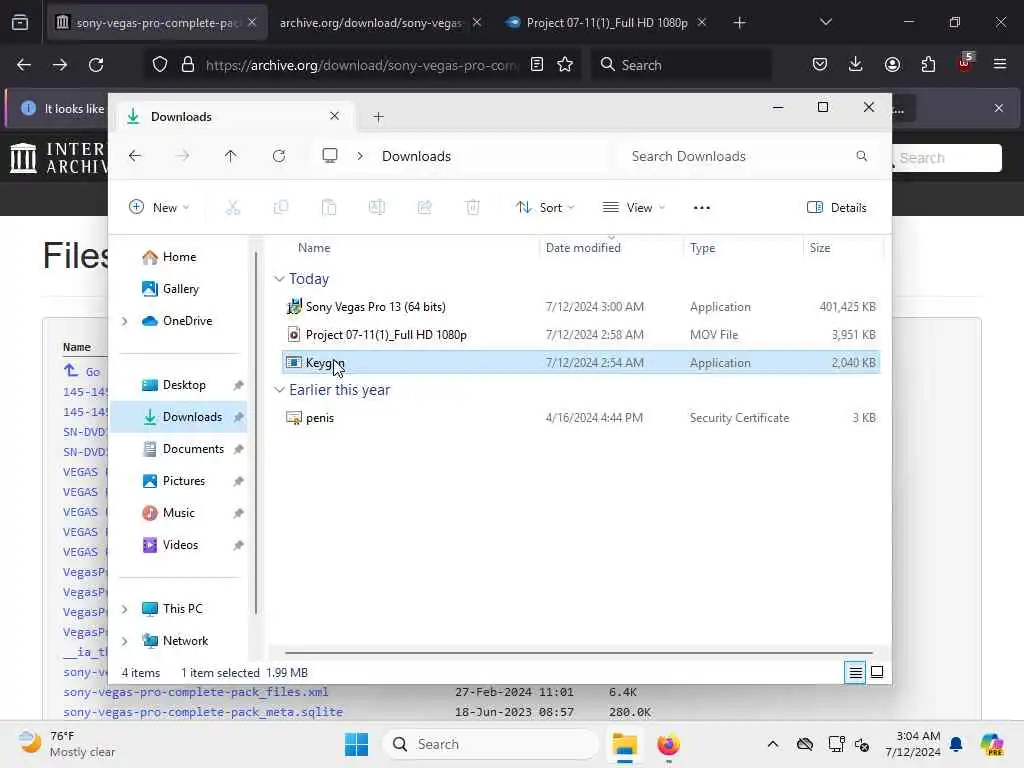Open Firefox list all tabs dropdown

tap(825, 23)
